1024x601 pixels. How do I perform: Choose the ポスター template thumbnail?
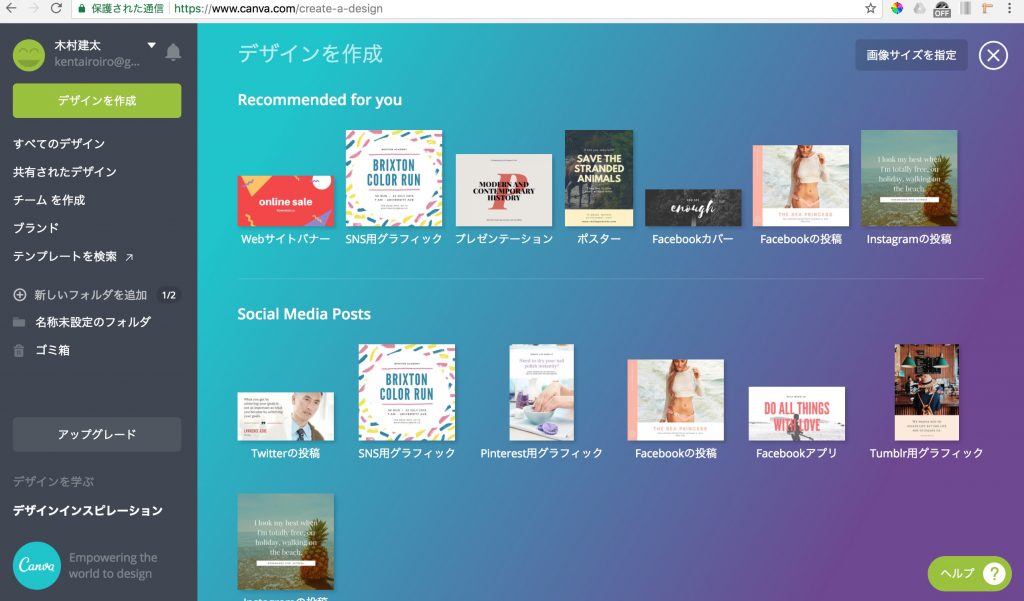coord(598,178)
